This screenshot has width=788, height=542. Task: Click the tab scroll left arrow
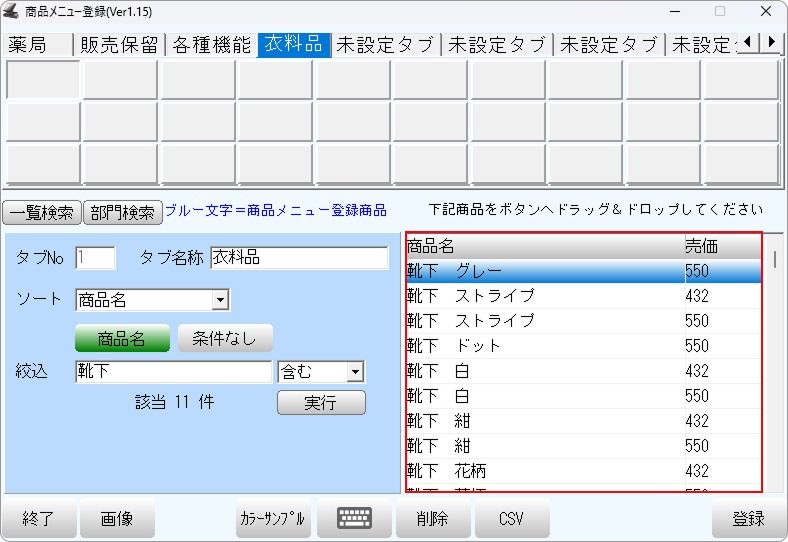[749, 42]
